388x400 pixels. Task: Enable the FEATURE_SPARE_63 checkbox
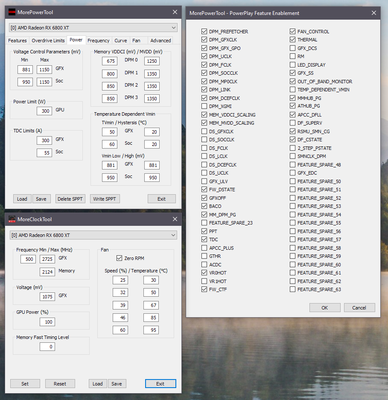pos(293,289)
